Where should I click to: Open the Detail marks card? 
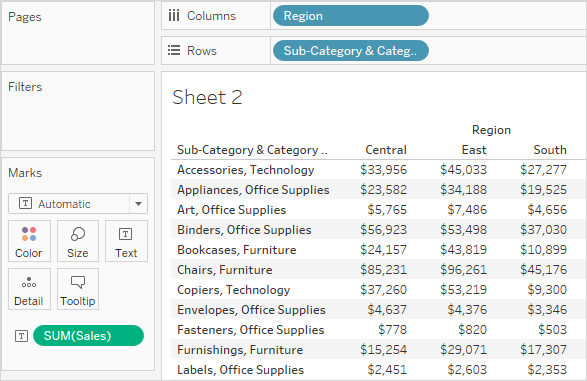pyautogui.click(x=29, y=289)
